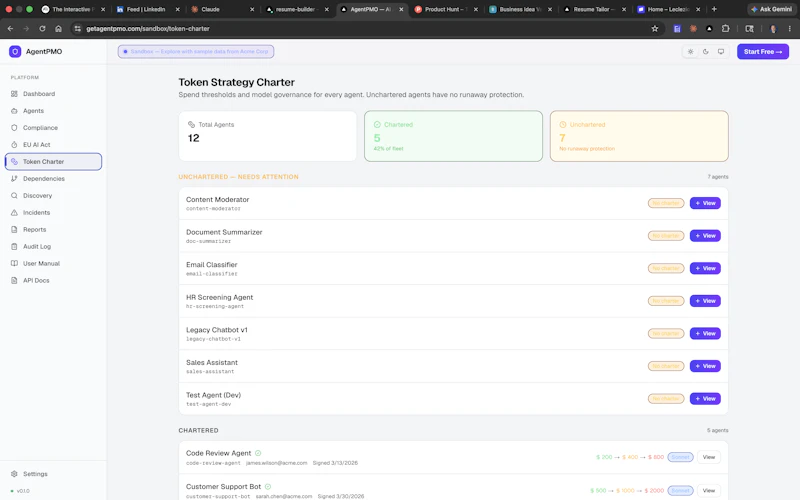The height and width of the screenshot is (500, 800).
Task: Click the Unchartered summary card
Action: click(639, 136)
